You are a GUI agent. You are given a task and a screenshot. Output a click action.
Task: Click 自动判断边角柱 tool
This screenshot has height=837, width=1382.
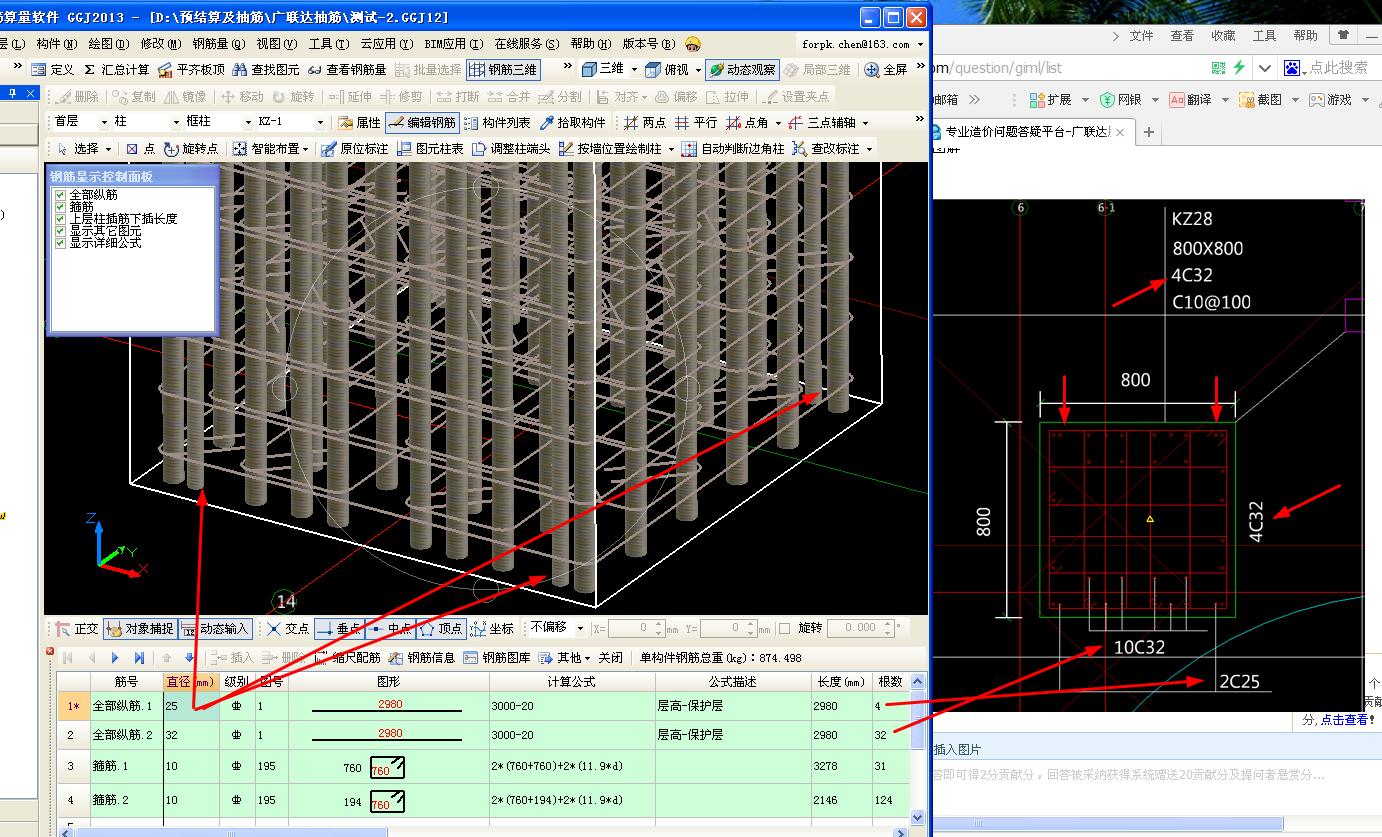point(733,148)
